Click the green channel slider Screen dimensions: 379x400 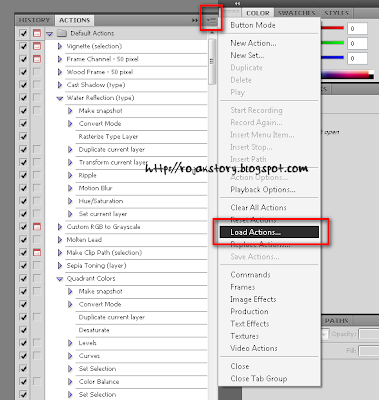pyautogui.click(x=332, y=43)
